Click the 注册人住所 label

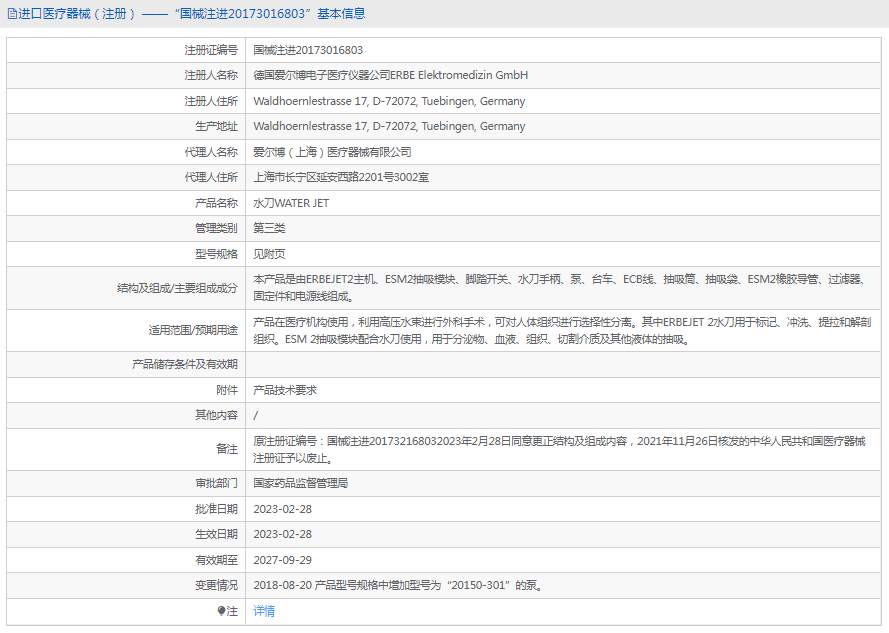[x=211, y=101]
